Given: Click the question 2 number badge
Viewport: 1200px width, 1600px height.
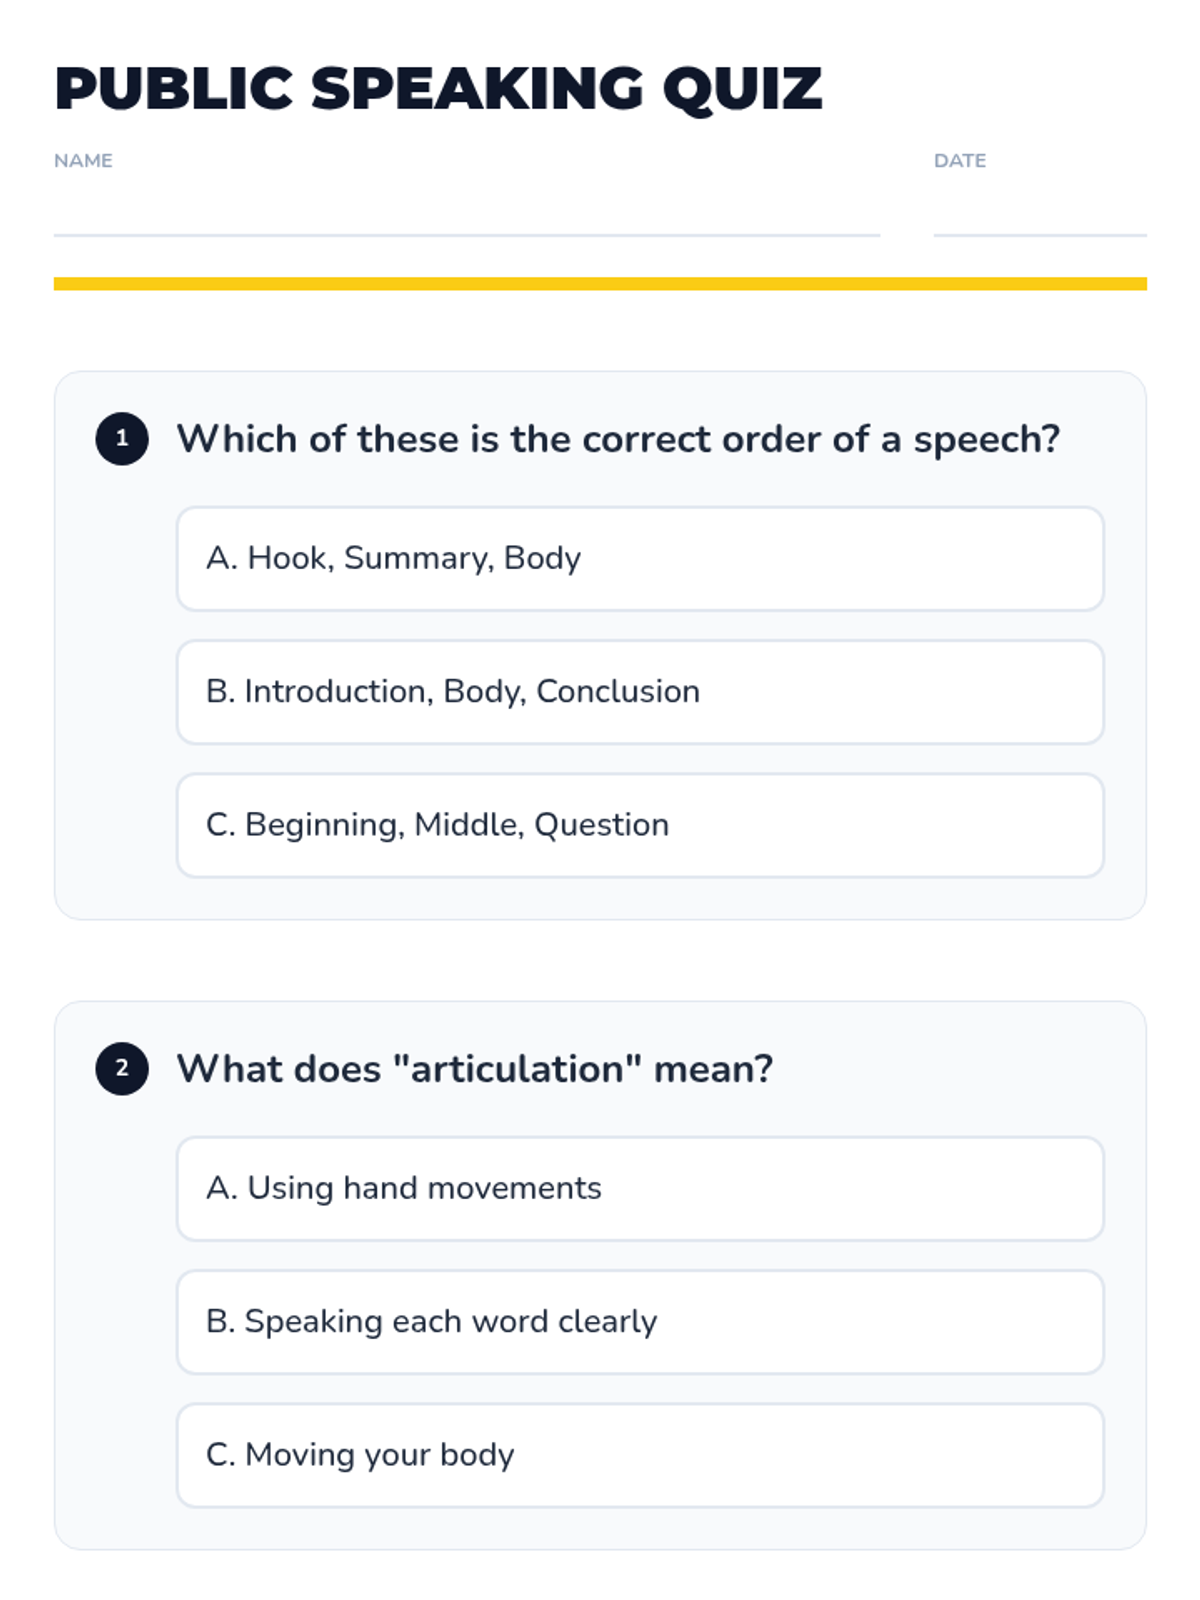Looking at the screenshot, I should coord(122,1069).
